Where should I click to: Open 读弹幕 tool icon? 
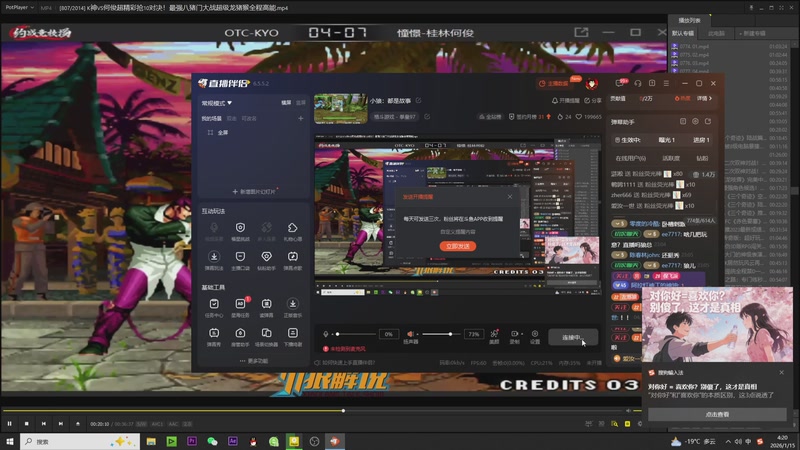[266, 308]
